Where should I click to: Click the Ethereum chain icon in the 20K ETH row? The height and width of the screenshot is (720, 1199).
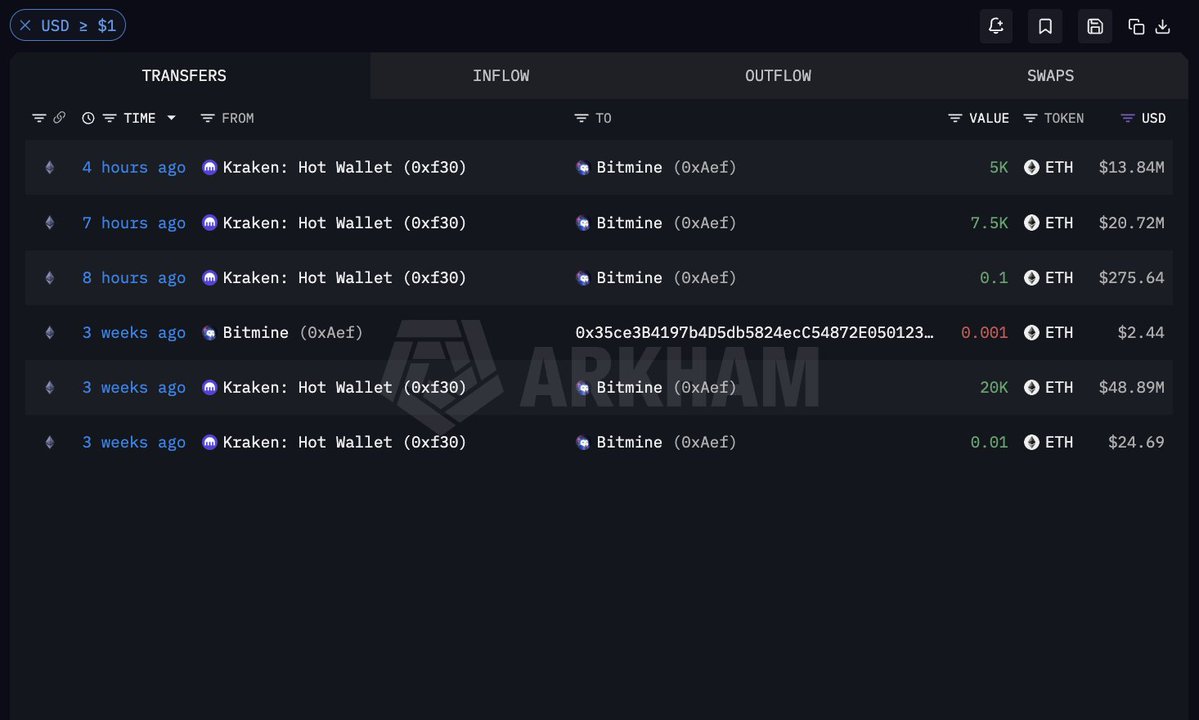point(50,388)
